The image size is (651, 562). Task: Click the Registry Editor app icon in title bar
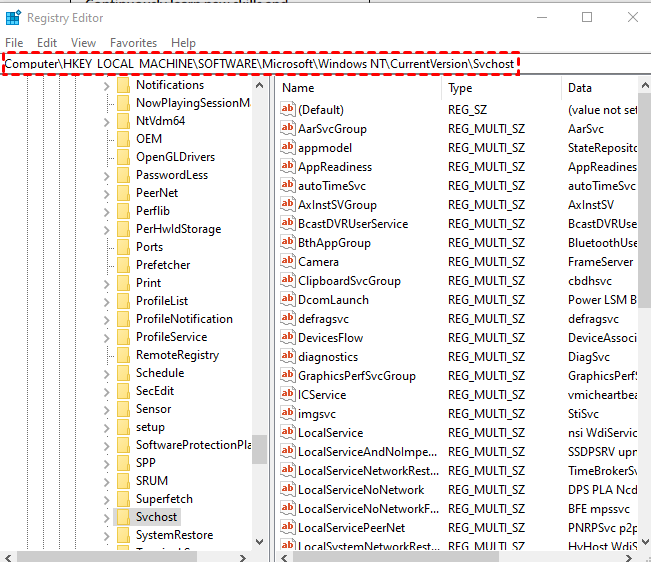[13, 18]
